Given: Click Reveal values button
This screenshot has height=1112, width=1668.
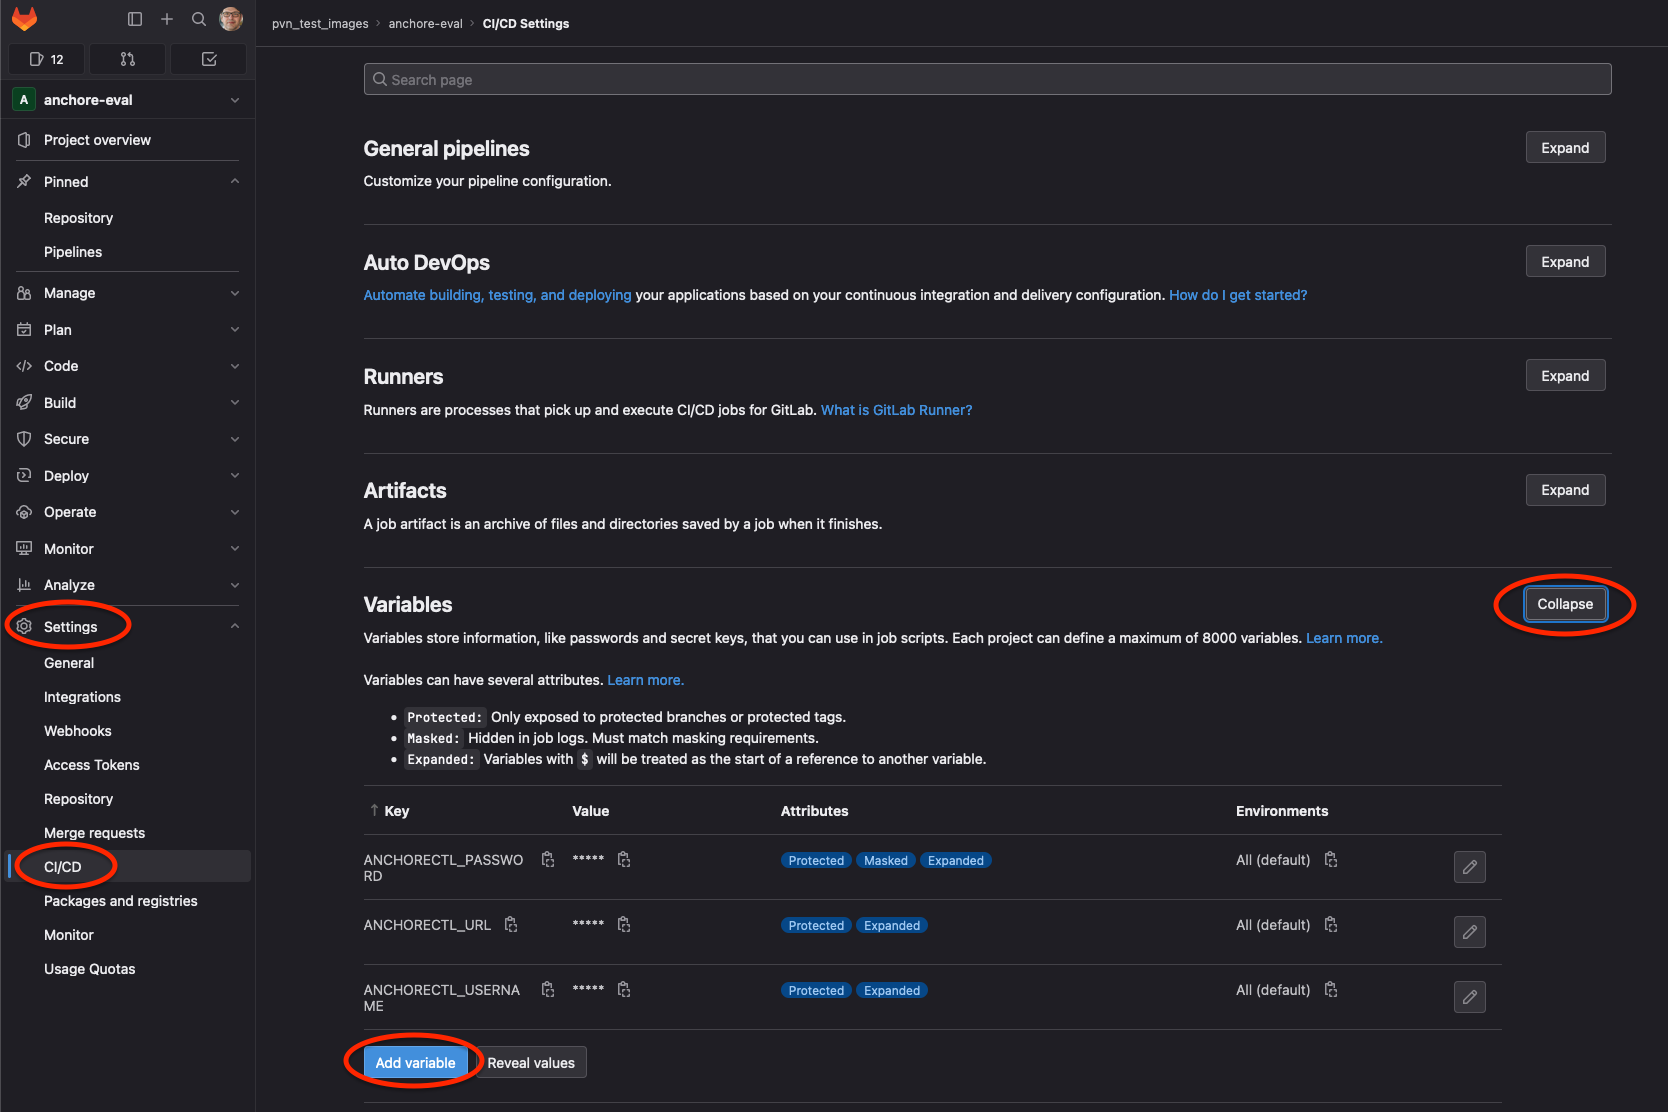Looking at the screenshot, I should click(531, 1063).
